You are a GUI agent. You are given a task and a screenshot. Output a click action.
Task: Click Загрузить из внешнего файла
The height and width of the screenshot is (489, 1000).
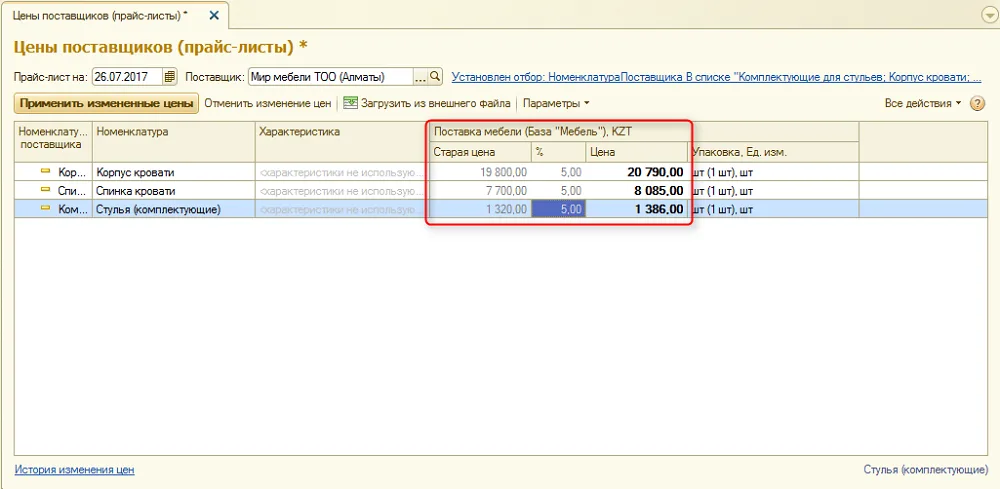coord(427,103)
